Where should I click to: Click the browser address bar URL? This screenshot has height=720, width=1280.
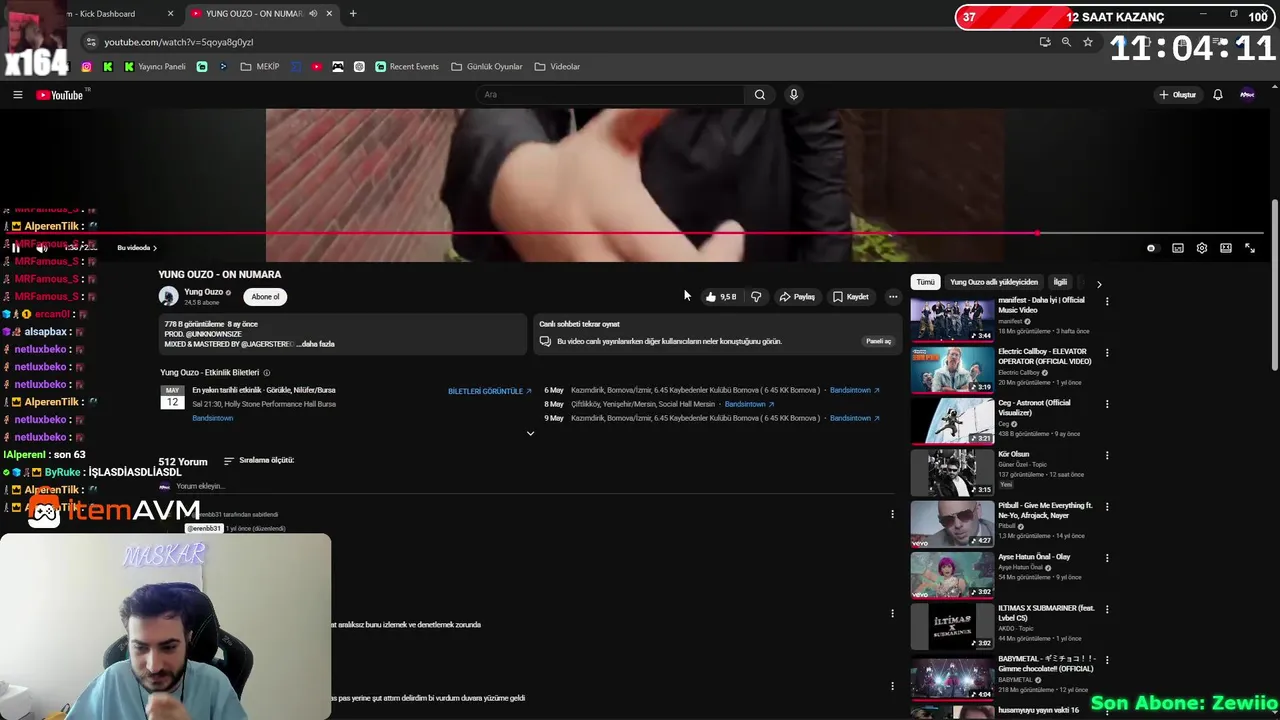click(x=179, y=42)
